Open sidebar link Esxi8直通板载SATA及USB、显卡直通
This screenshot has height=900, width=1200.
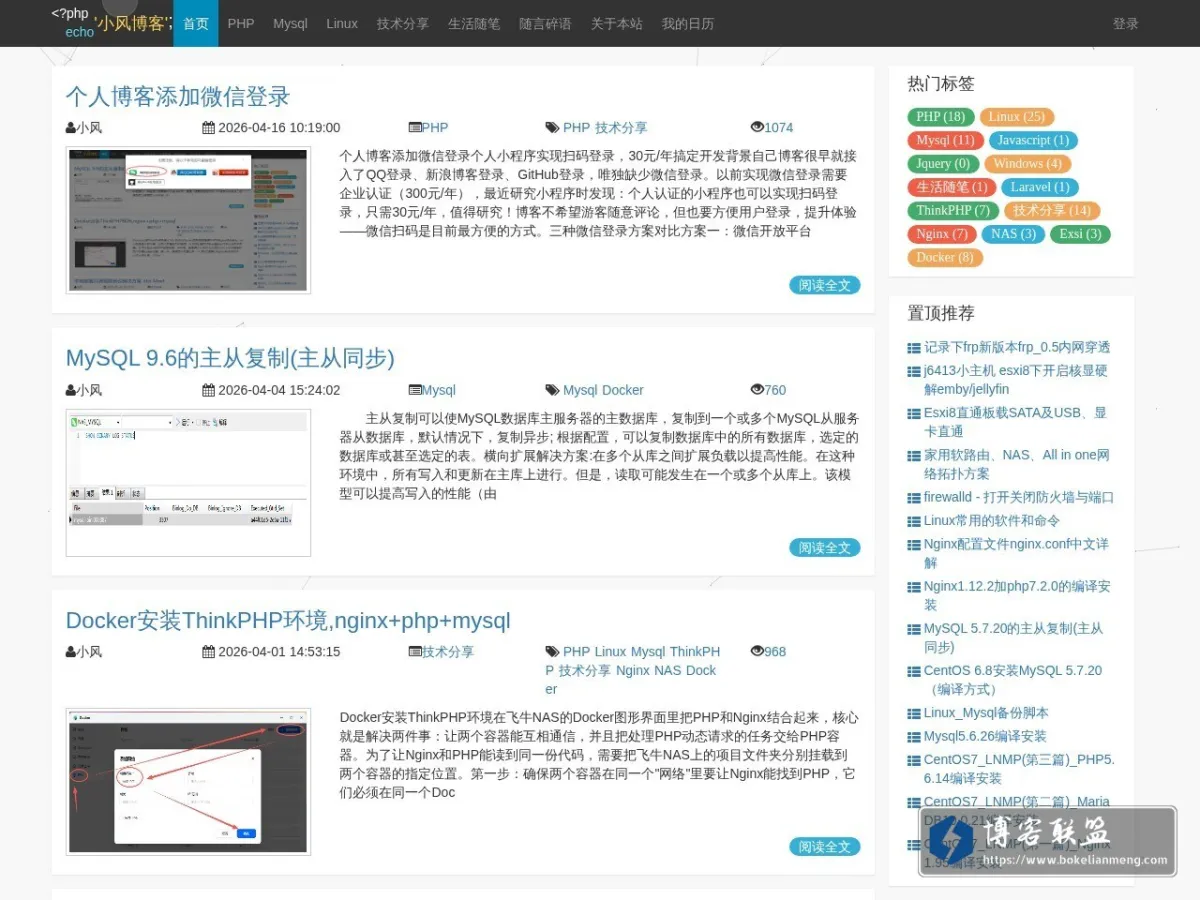pyautogui.click(x=1015, y=422)
